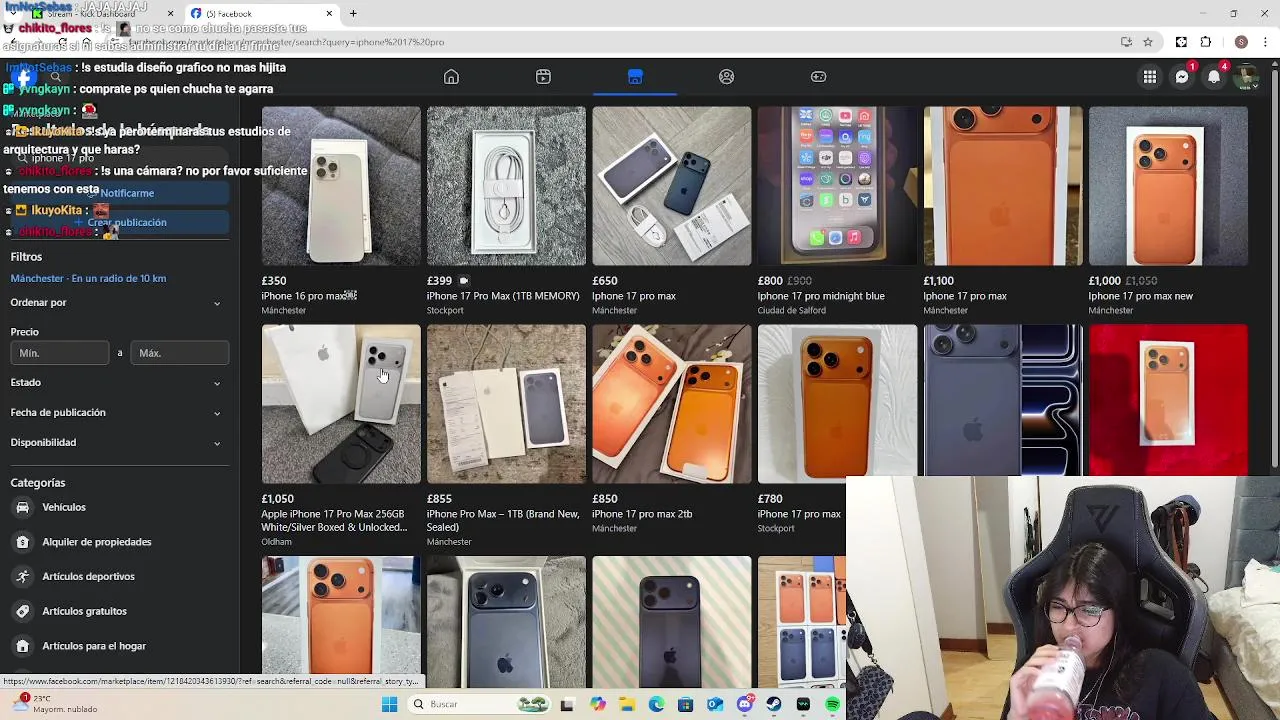Open the Facebook Groups icon
The image size is (1280, 720).
pos(727,77)
